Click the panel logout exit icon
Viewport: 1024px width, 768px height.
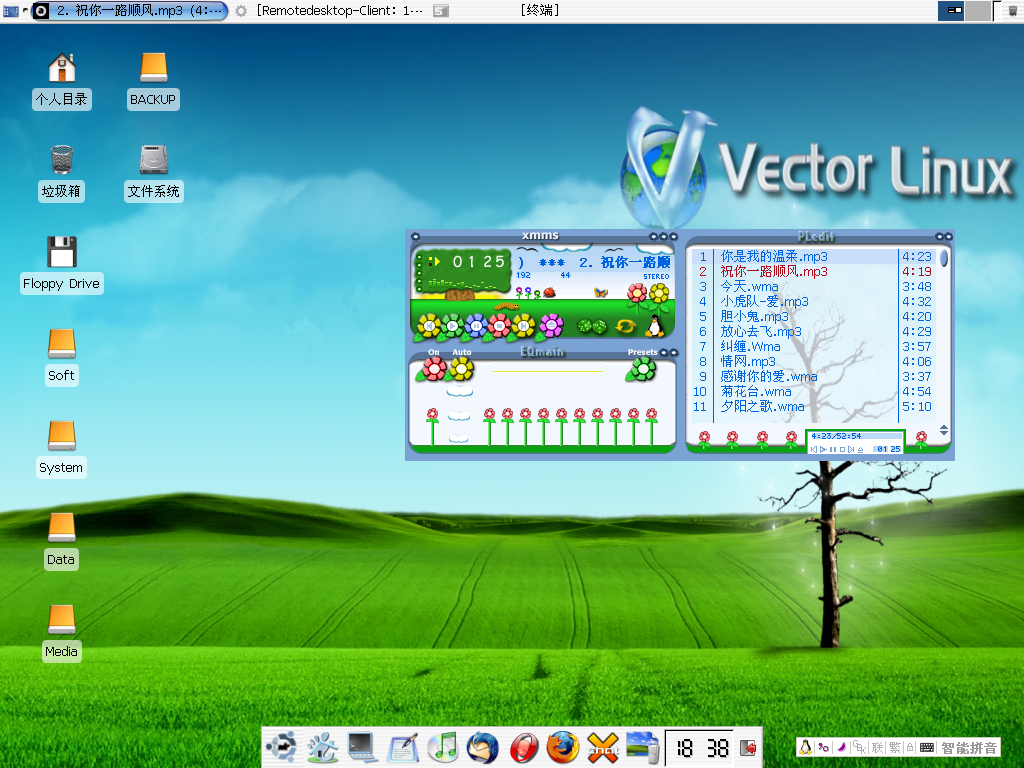click(748, 747)
